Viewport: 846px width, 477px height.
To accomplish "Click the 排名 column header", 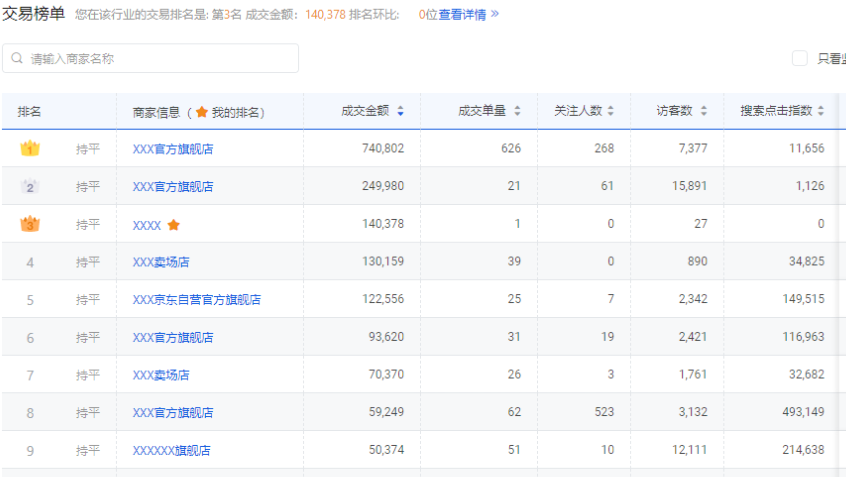I will coord(29,112).
